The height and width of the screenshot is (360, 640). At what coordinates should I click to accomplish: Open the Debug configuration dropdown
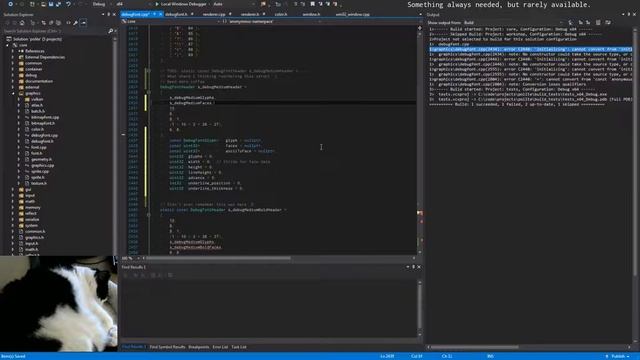[x=101, y=4]
